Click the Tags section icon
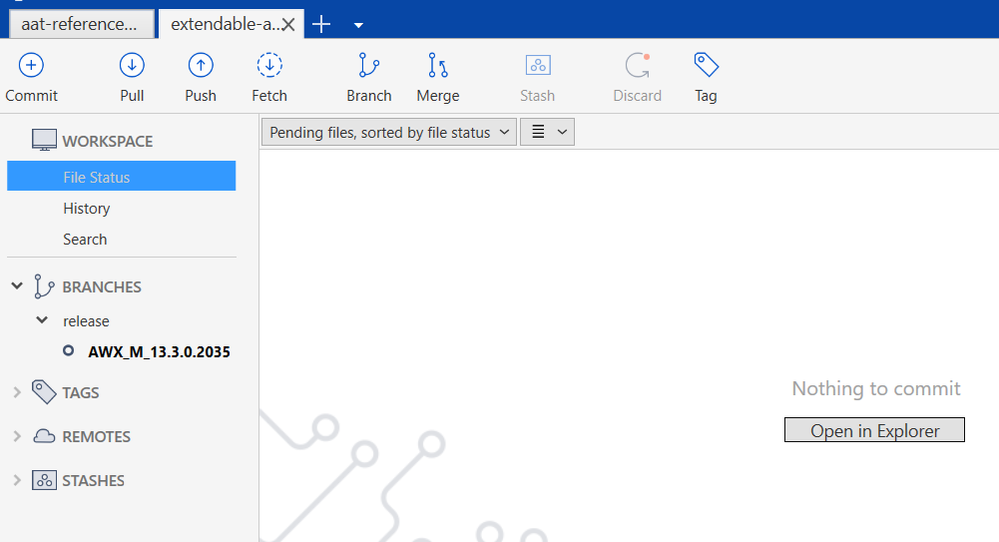Viewport: 999px width, 542px height. click(44, 392)
